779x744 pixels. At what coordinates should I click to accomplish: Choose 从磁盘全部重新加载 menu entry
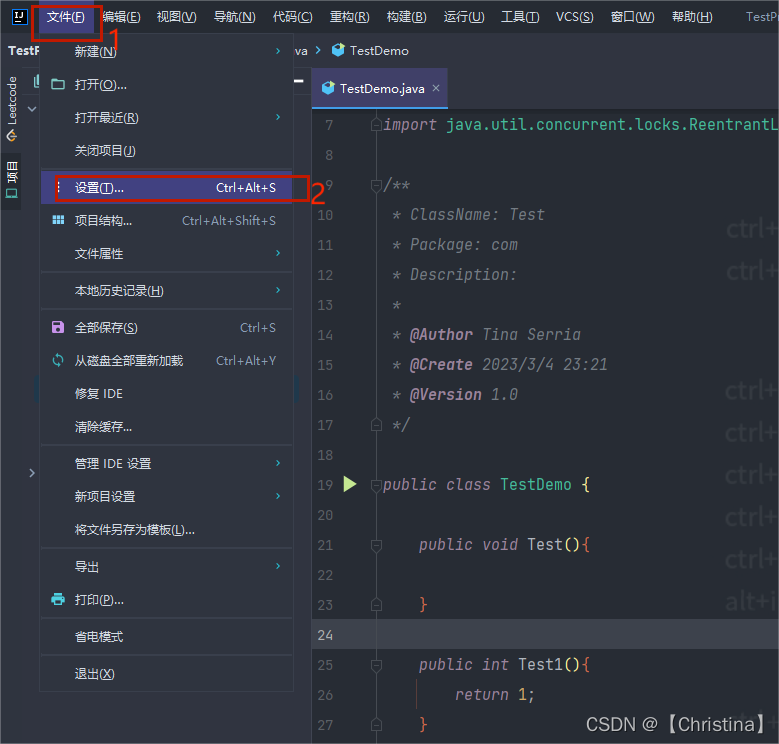coord(166,360)
